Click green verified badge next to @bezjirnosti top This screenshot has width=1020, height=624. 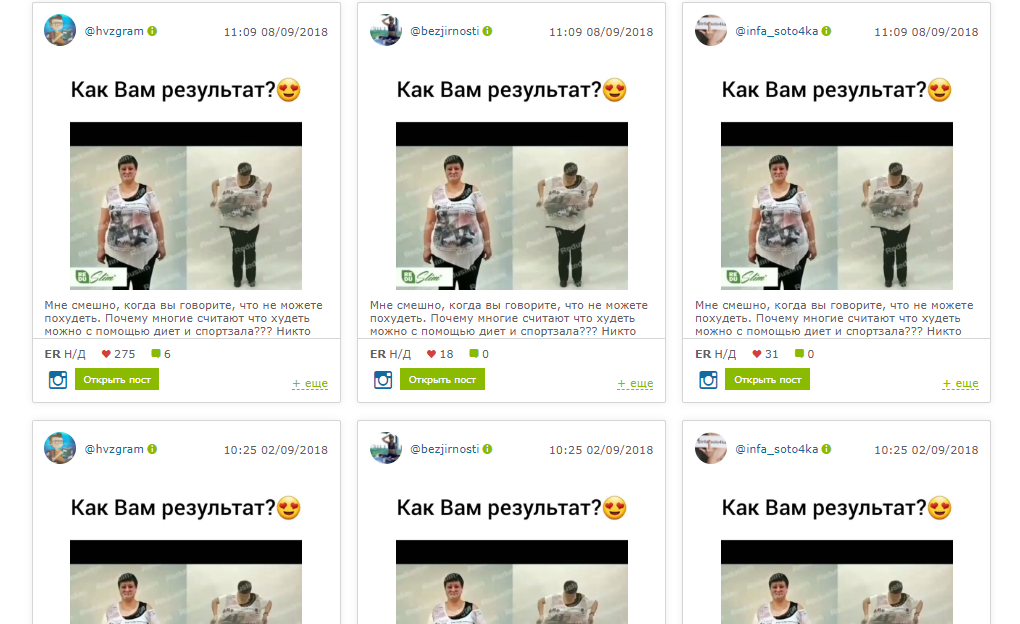pyautogui.click(x=488, y=31)
